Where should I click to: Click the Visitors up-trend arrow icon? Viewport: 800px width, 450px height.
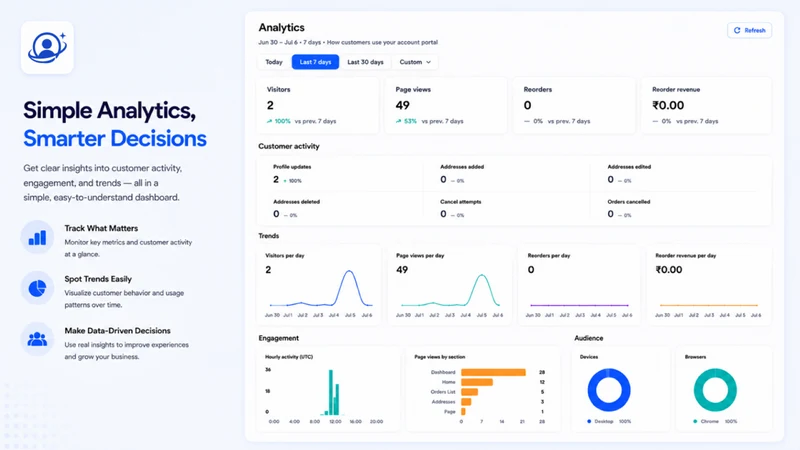coord(269,121)
